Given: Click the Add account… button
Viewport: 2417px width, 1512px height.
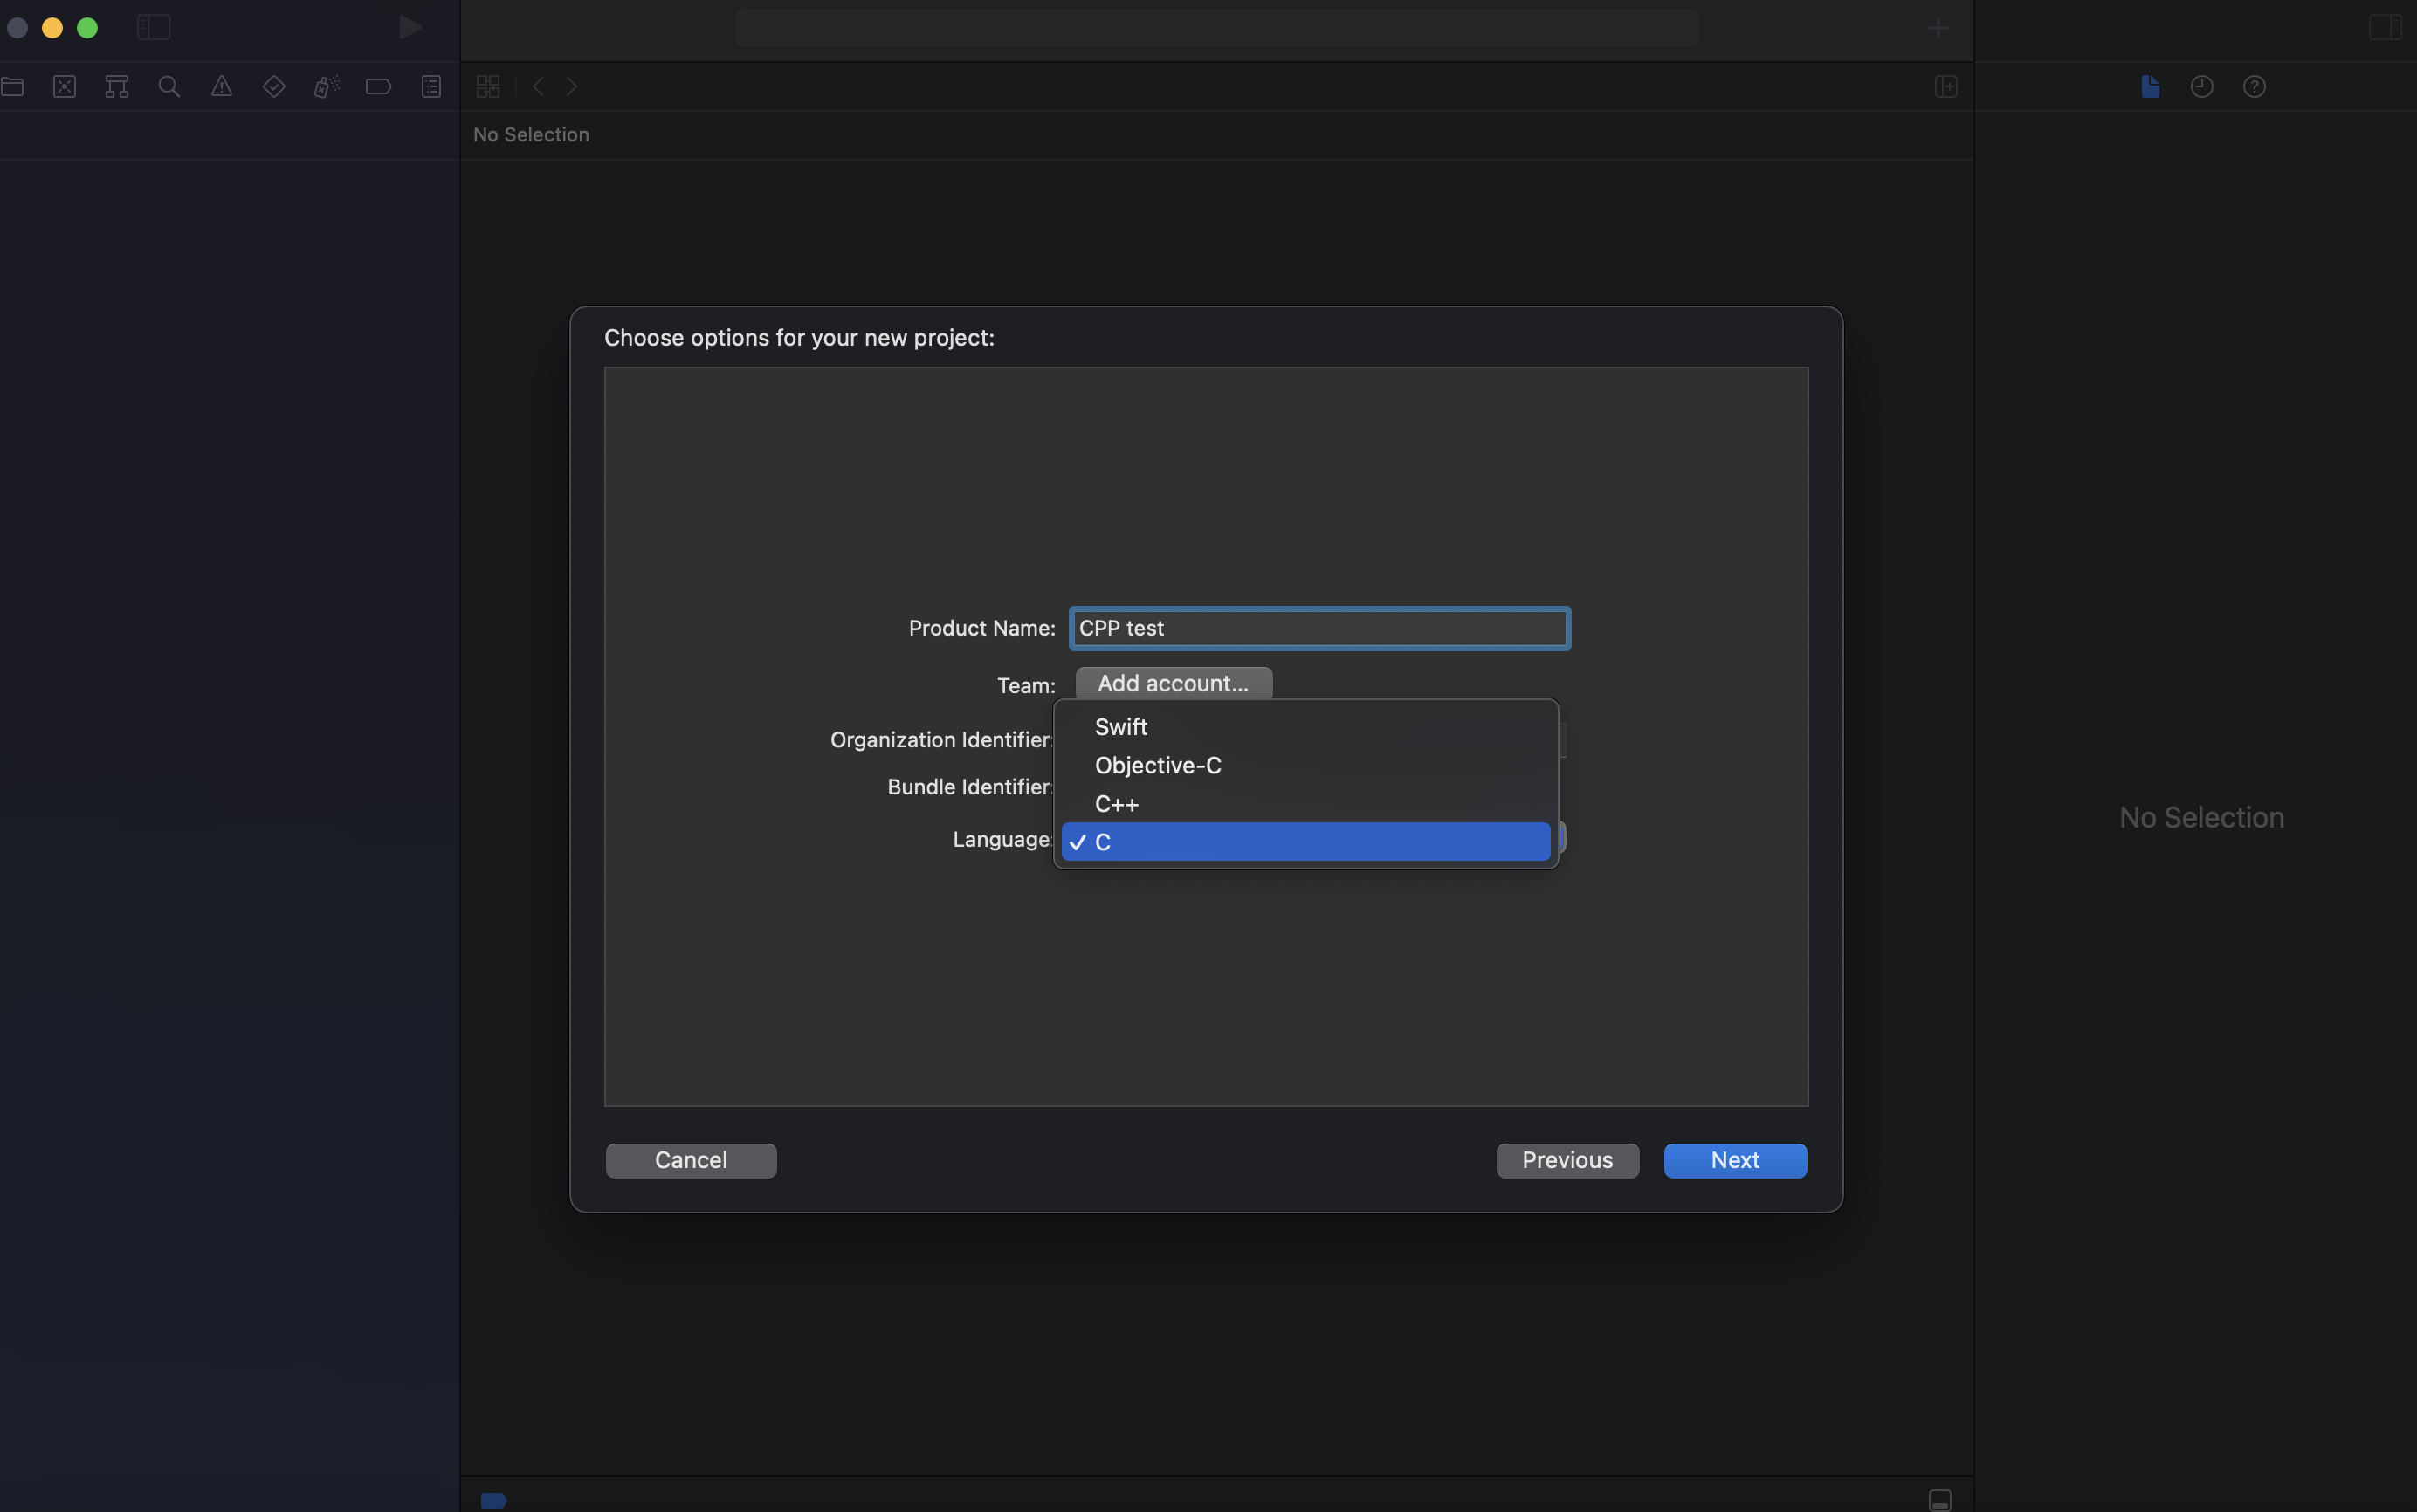Looking at the screenshot, I should tap(1173, 683).
